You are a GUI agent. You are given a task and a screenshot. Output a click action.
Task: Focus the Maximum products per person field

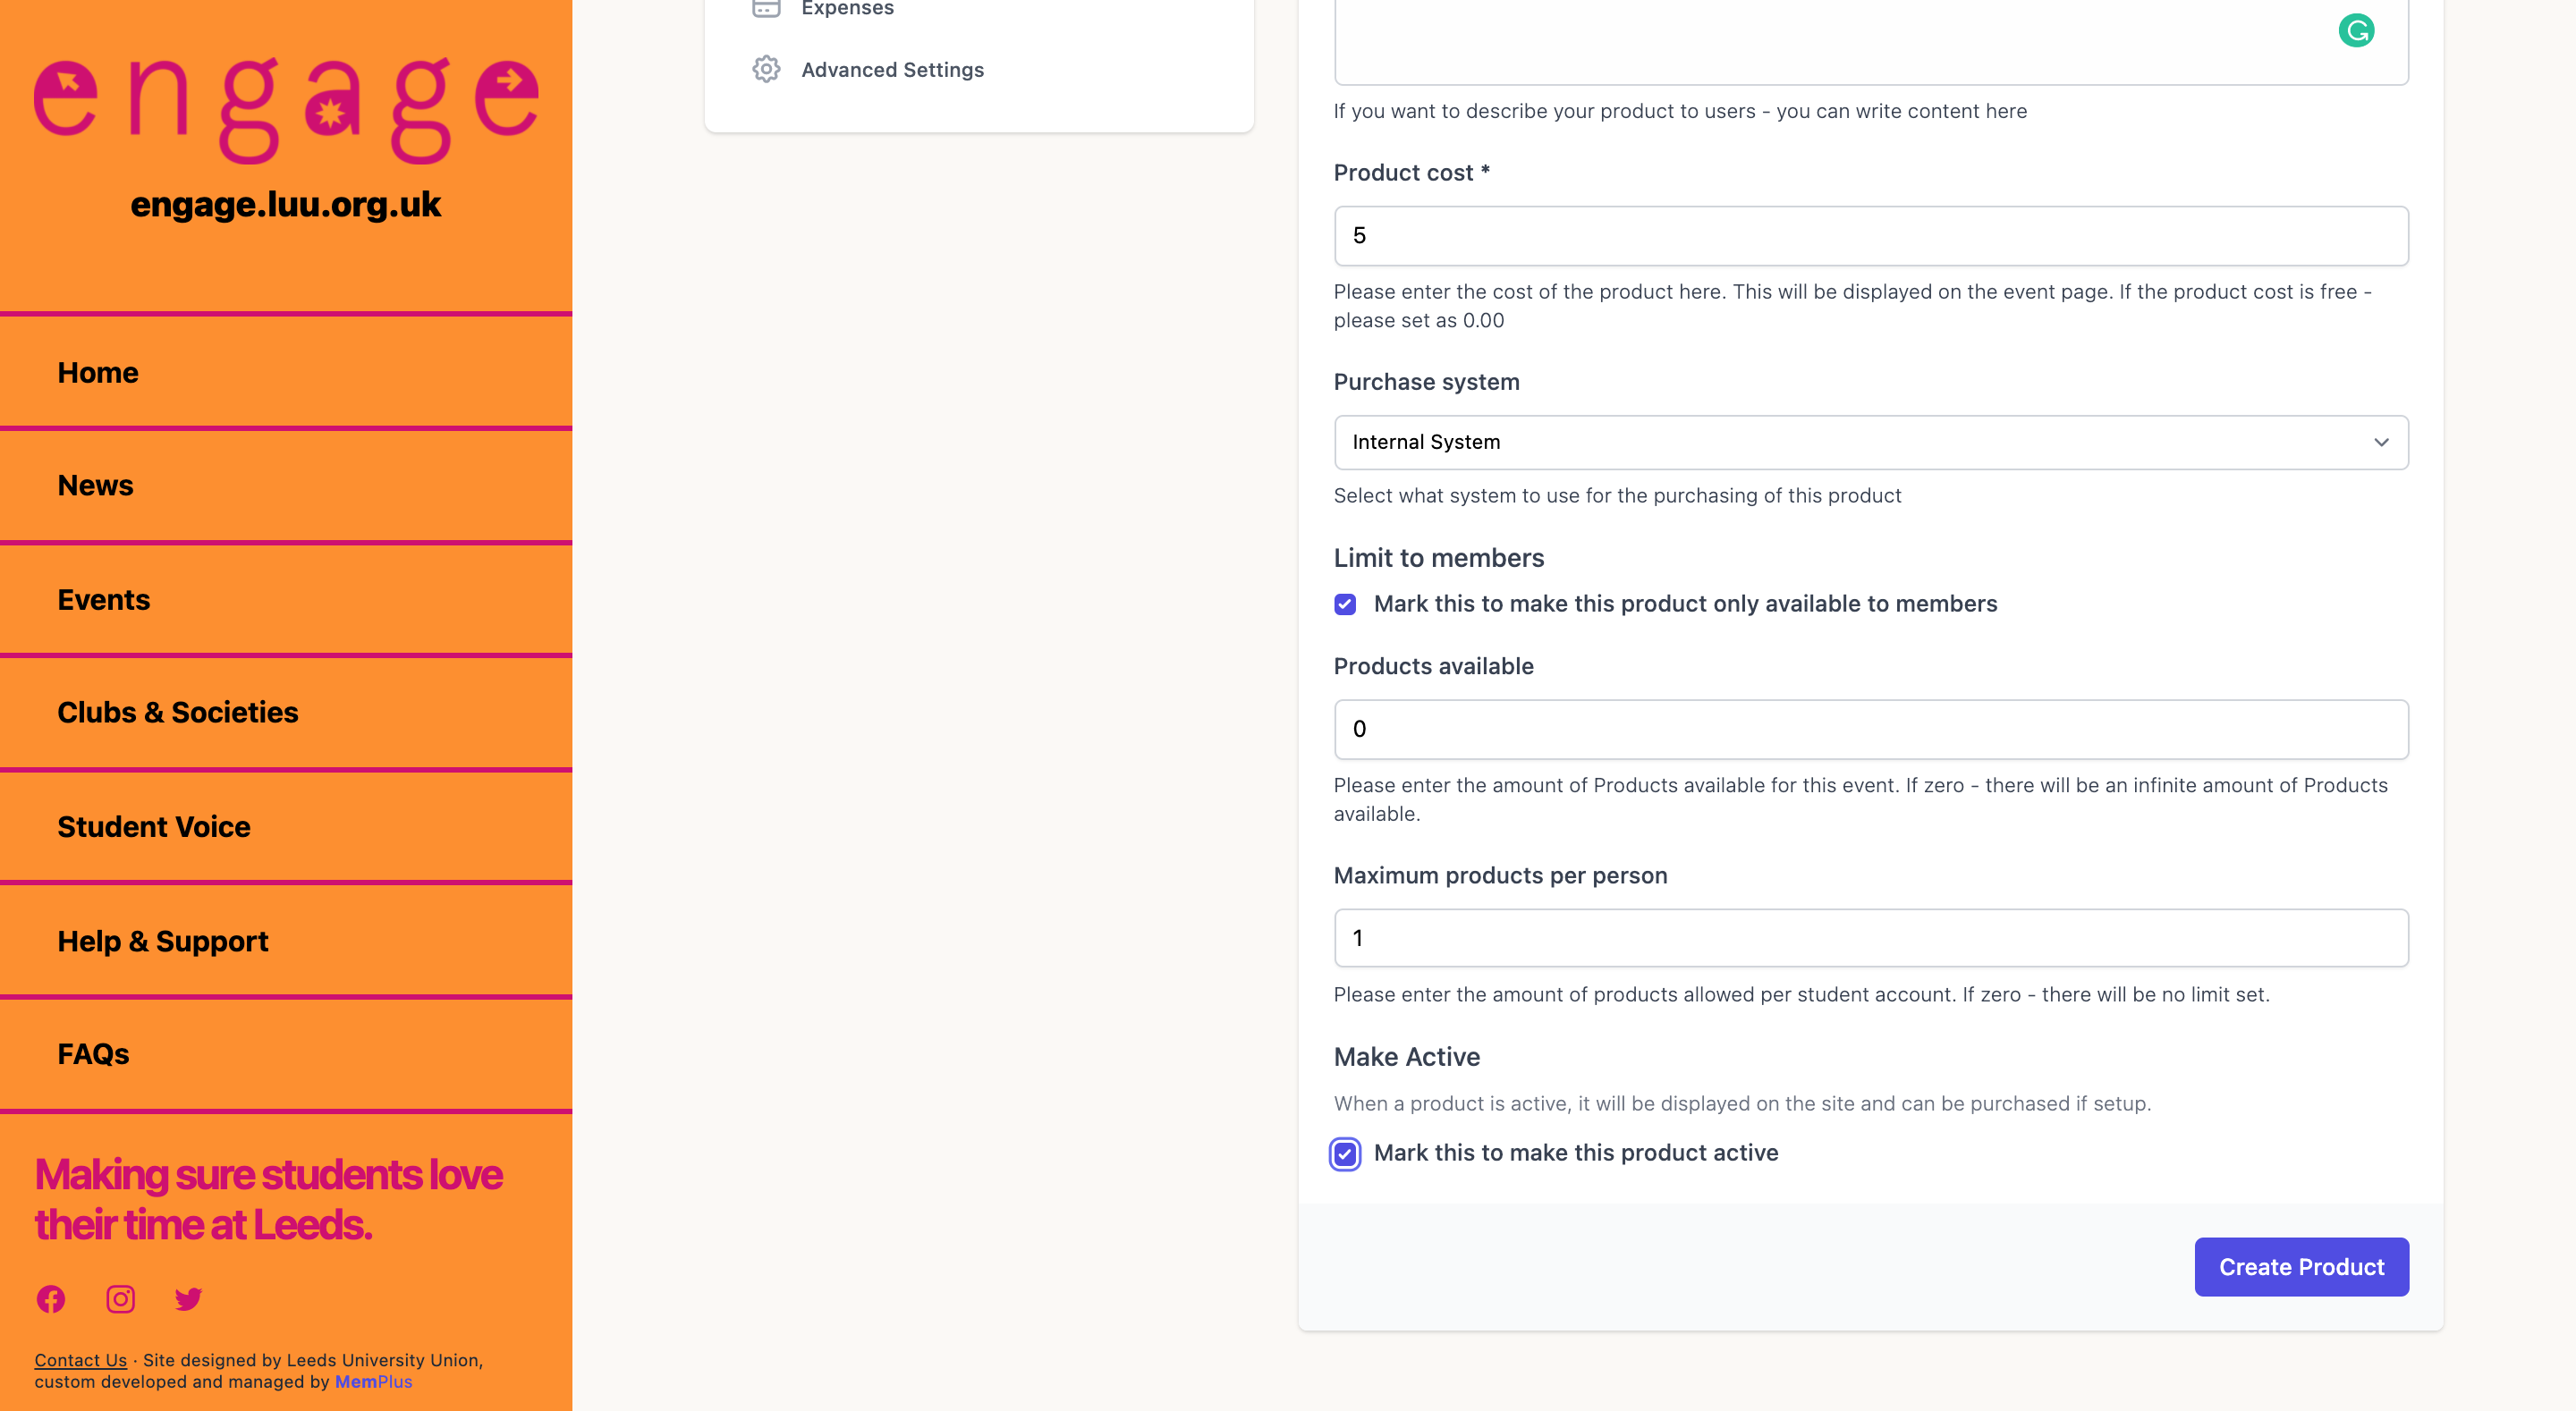1871,938
